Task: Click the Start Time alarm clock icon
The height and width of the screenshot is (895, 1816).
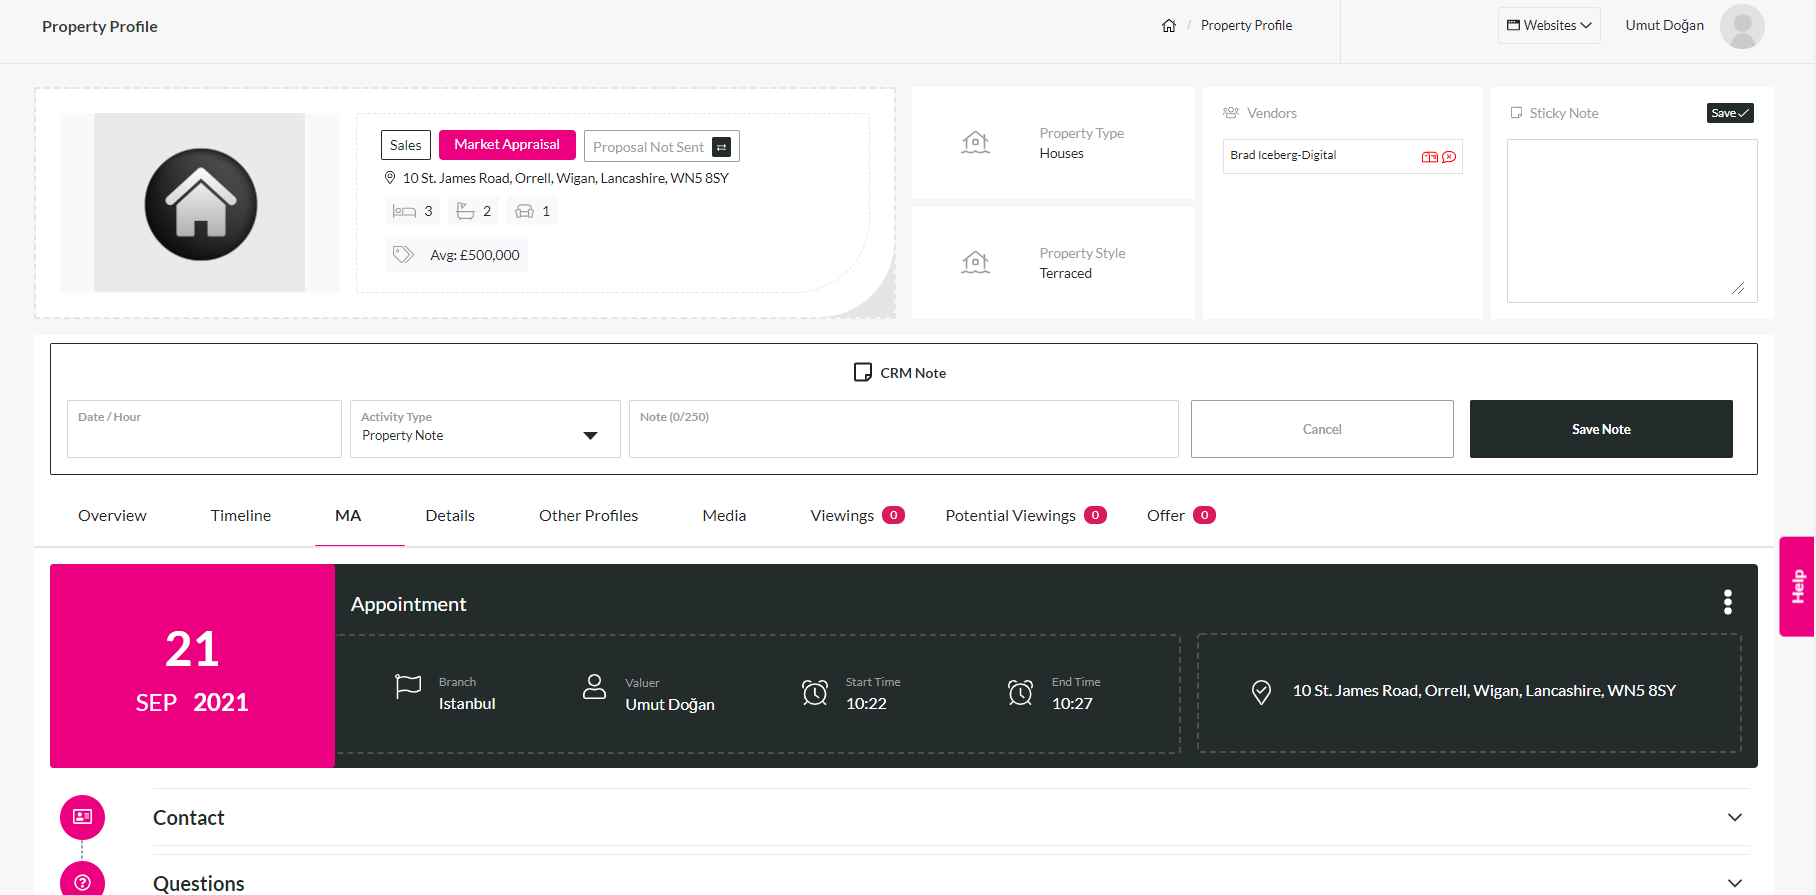Action: pyautogui.click(x=815, y=692)
